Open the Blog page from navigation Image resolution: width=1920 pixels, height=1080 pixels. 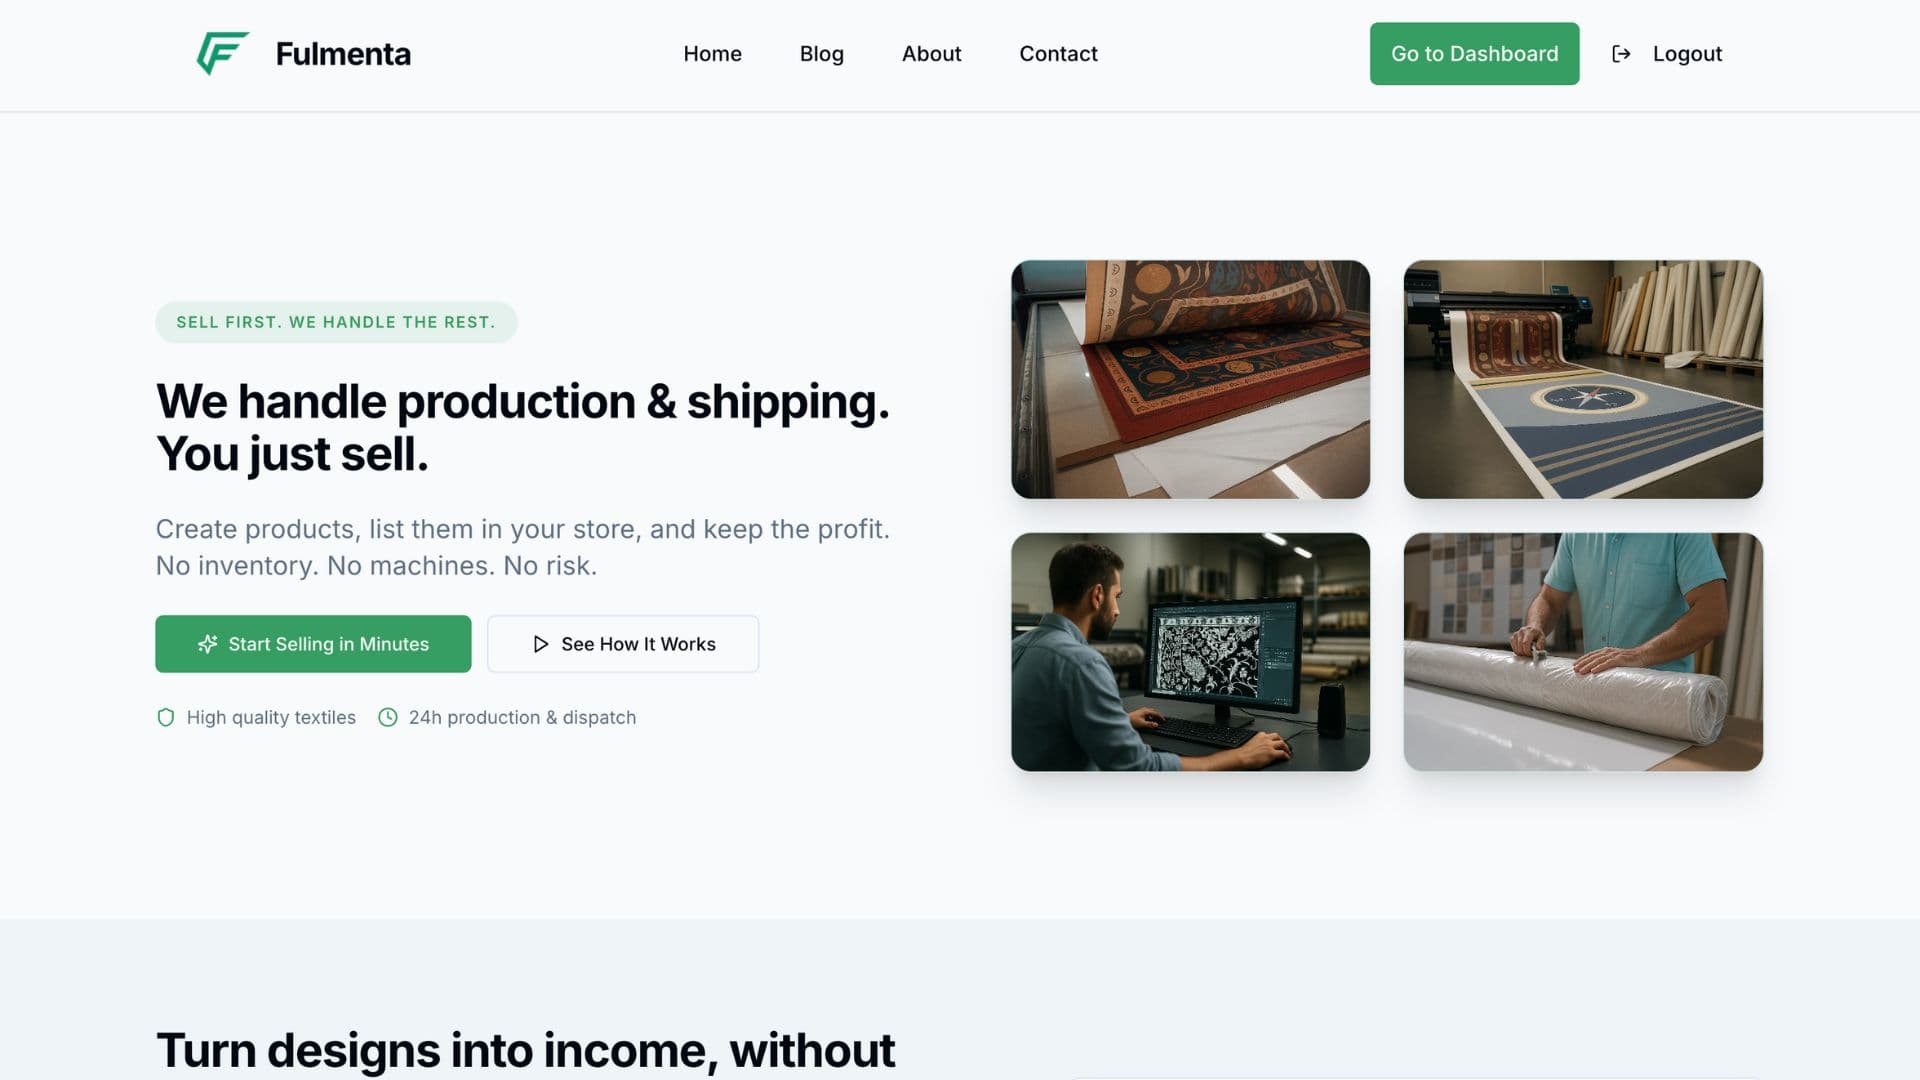[821, 54]
